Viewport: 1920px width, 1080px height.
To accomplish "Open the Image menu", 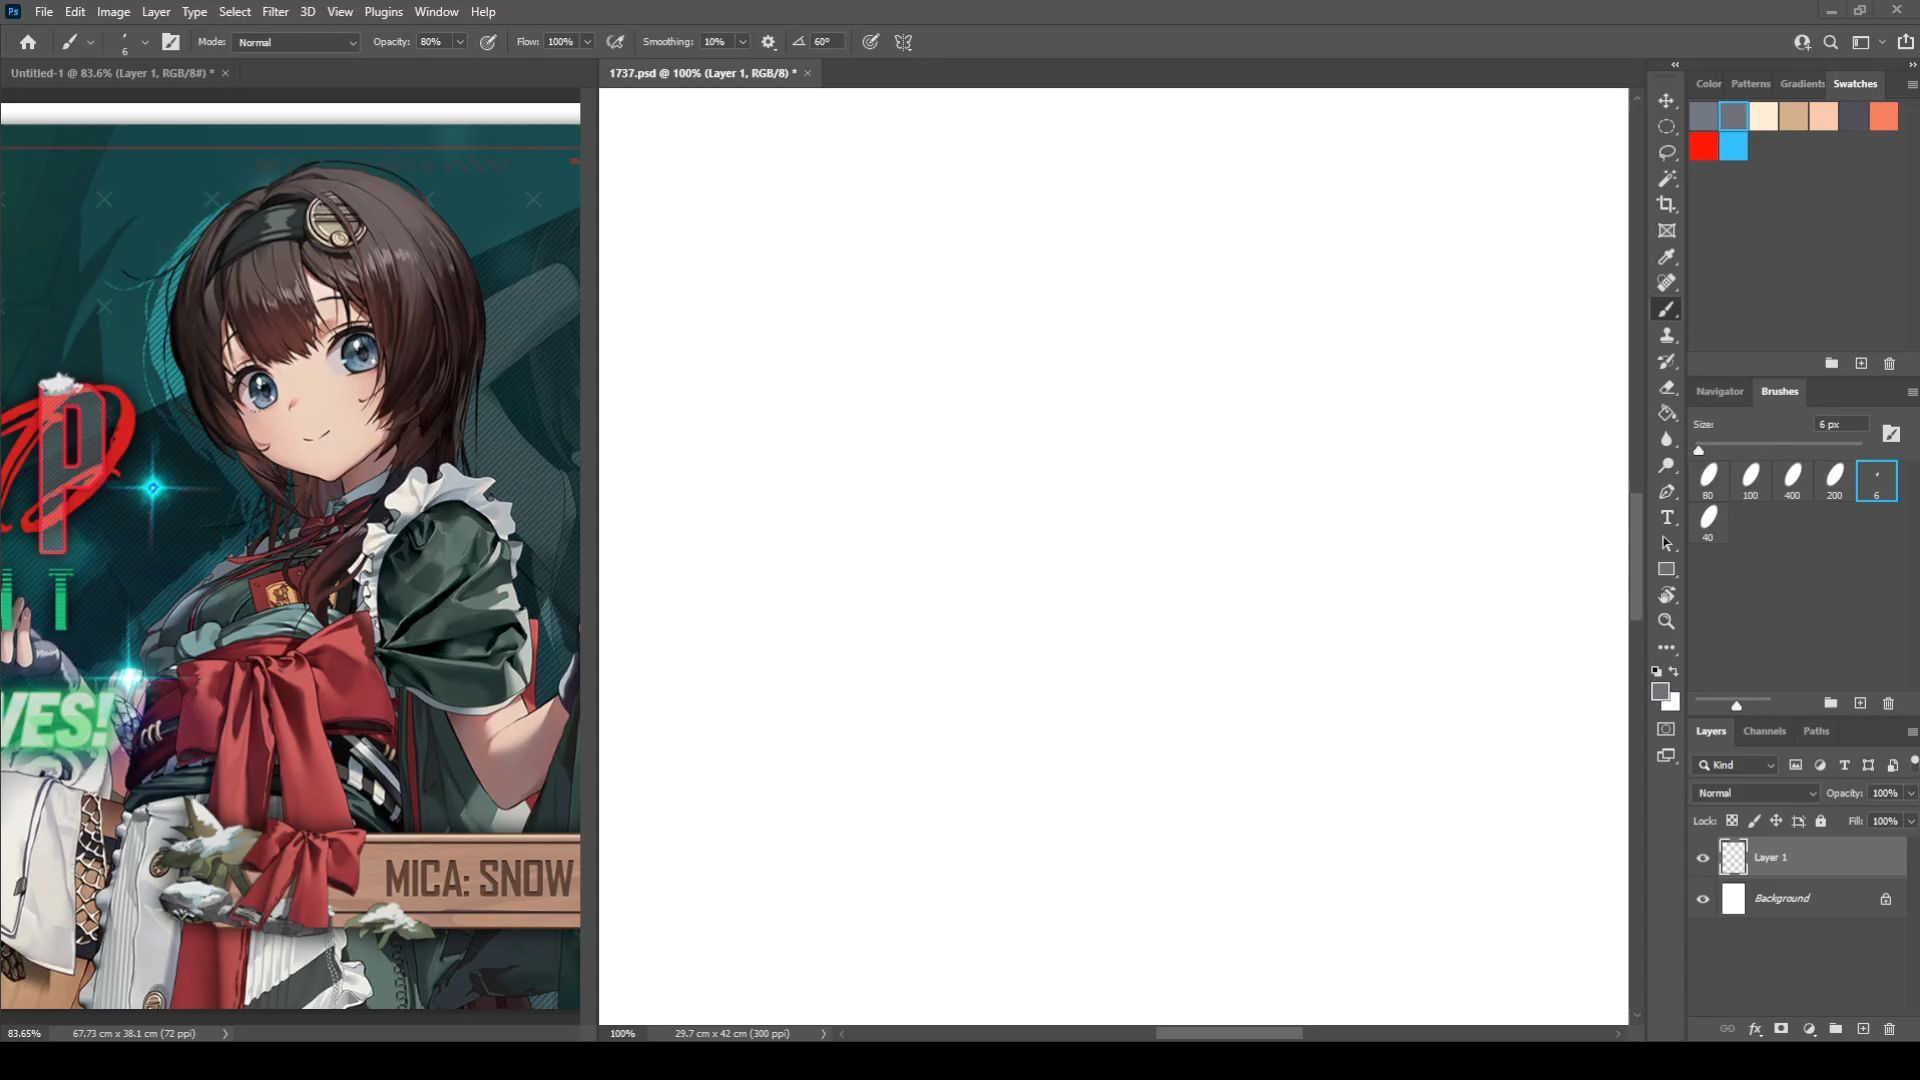I will click(113, 12).
